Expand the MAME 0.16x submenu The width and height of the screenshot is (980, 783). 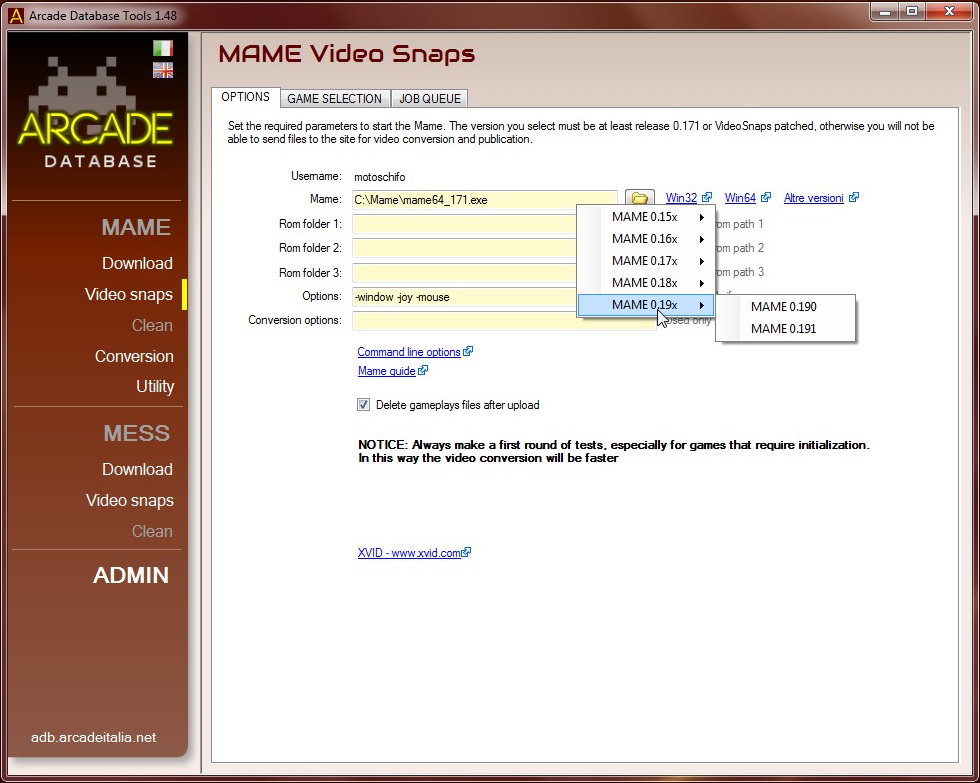pos(646,239)
